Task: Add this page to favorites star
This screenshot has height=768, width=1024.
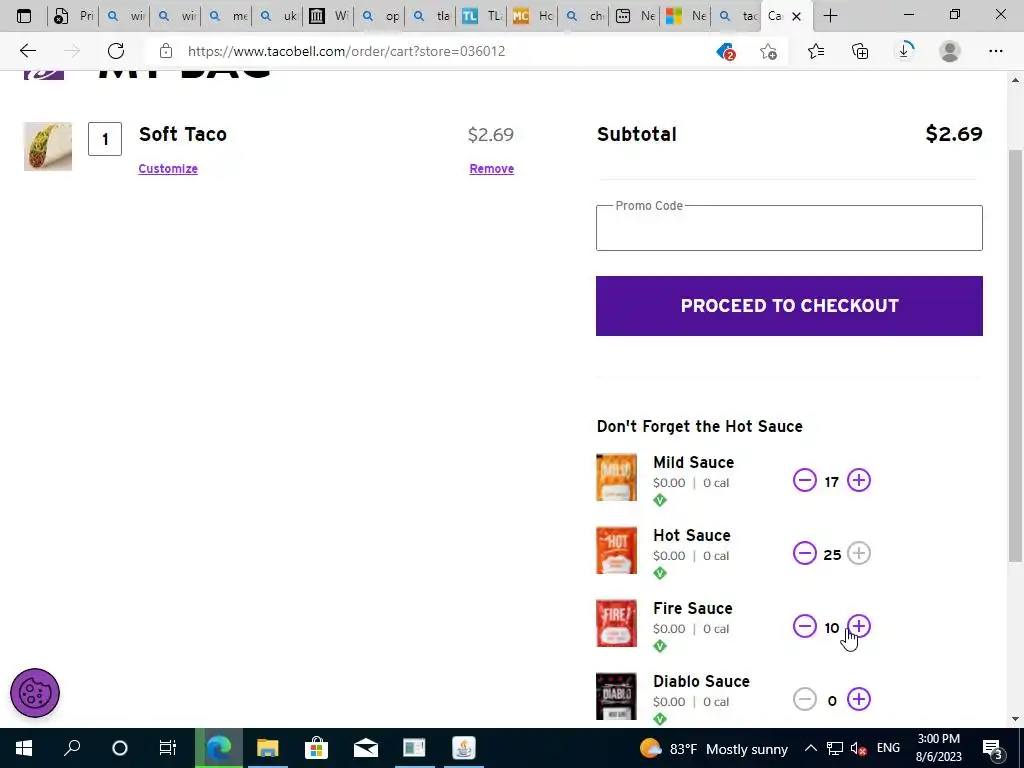Action: point(769,51)
